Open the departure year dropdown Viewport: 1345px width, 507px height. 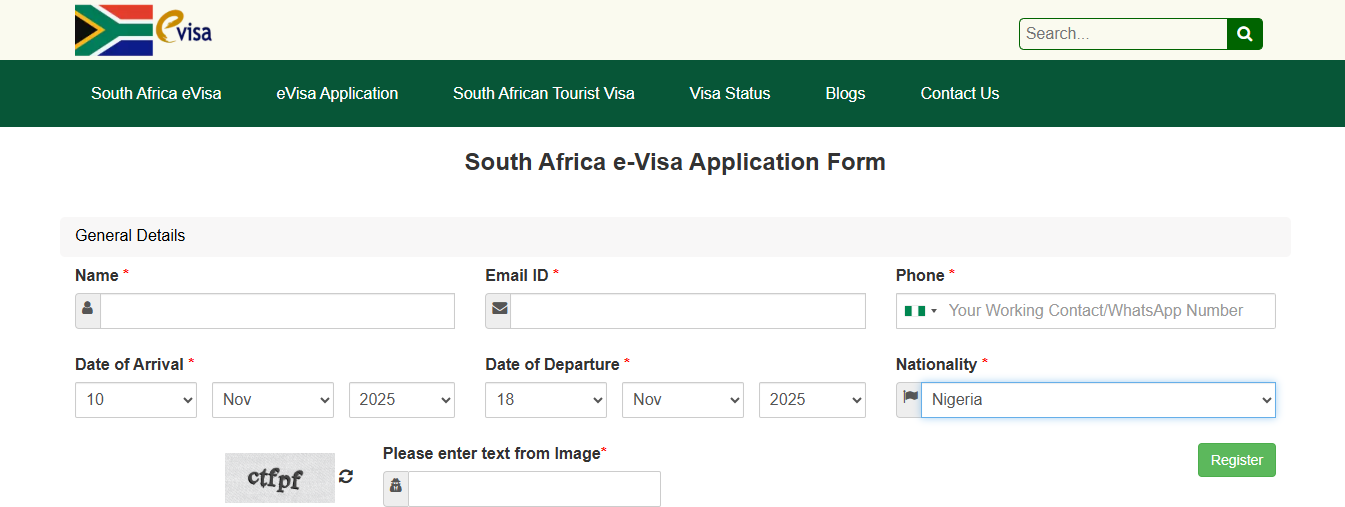click(811, 399)
